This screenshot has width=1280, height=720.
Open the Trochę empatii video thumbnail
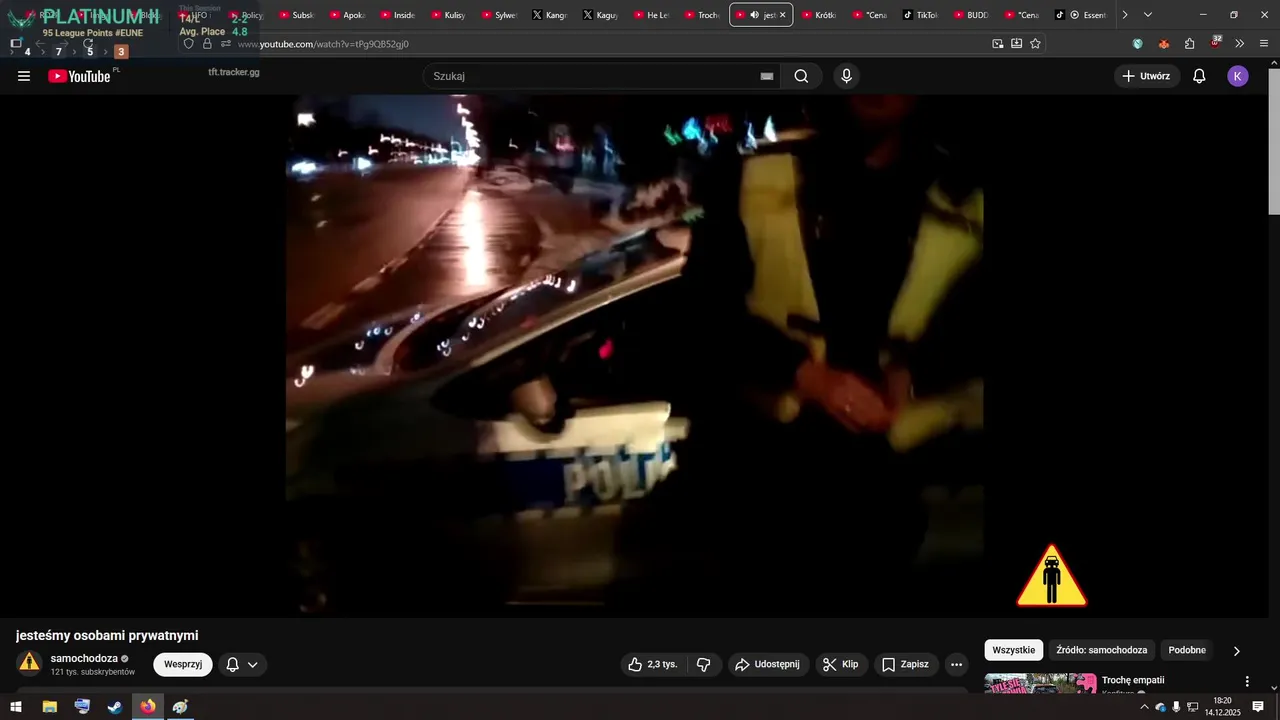pos(1040,684)
